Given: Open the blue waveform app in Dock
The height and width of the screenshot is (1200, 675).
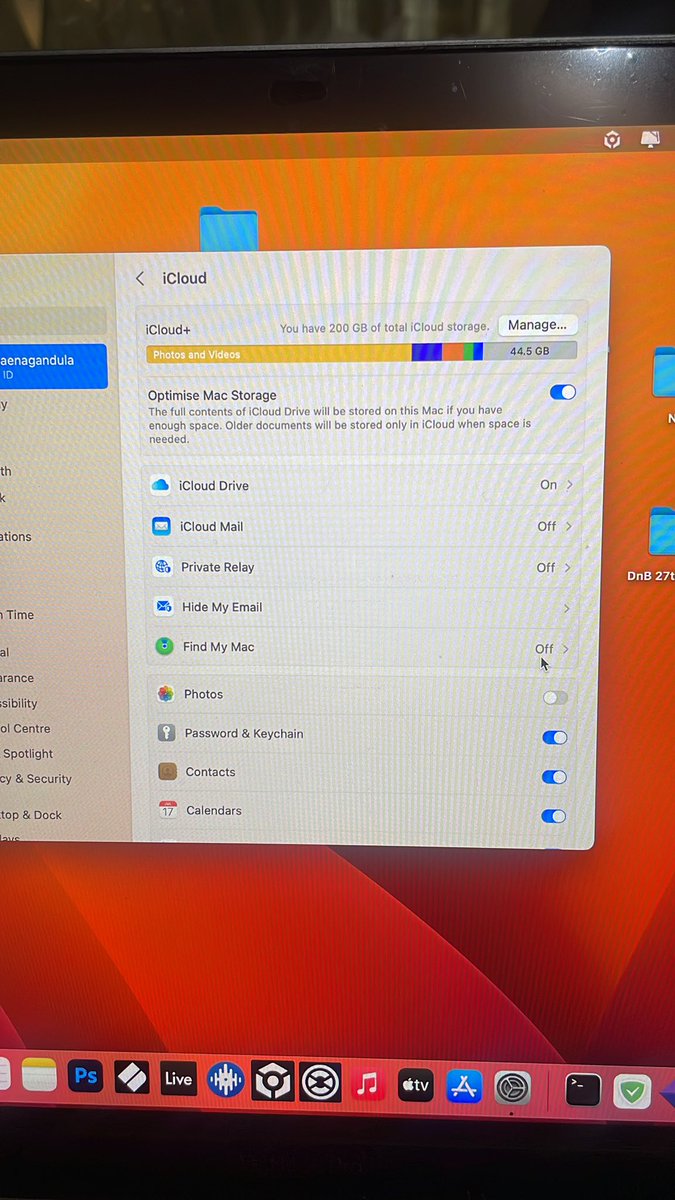Looking at the screenshot, I should 226,1080.
